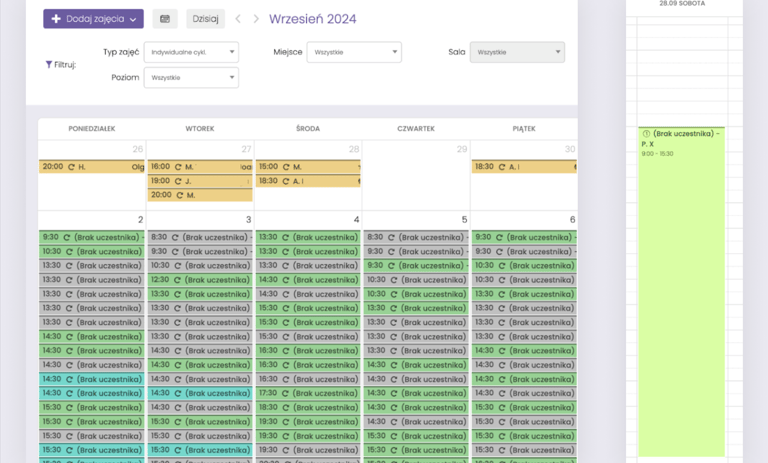Click recurrence icon on 20:00 H. event
The height and width of the screenshot is (463, 768).
point(72,167)
